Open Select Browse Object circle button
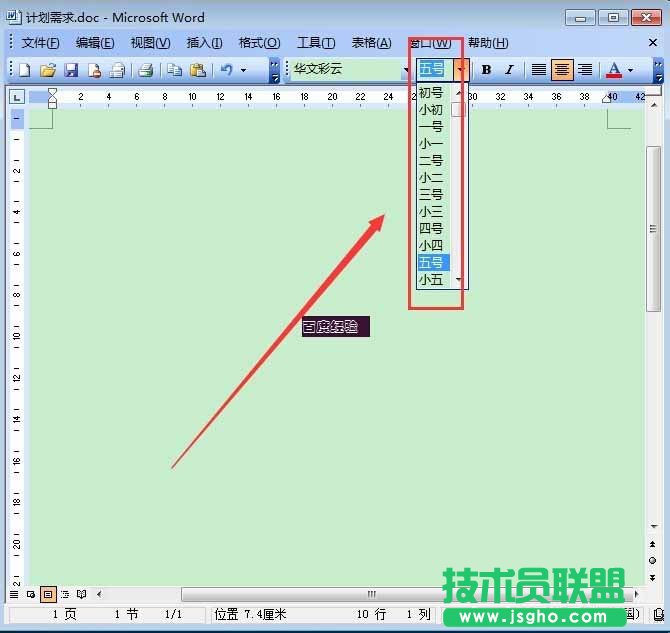The width and height of the screenshot is (670, 633). pos(652,560)
